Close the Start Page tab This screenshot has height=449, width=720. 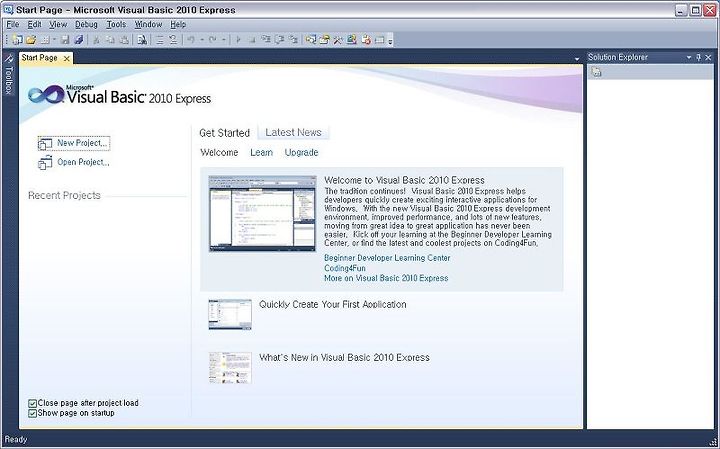pos(67,58)
